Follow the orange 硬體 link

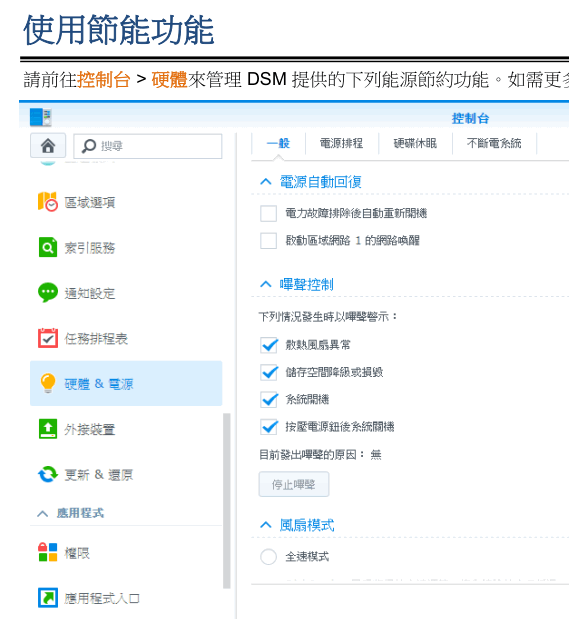(169, 80)
